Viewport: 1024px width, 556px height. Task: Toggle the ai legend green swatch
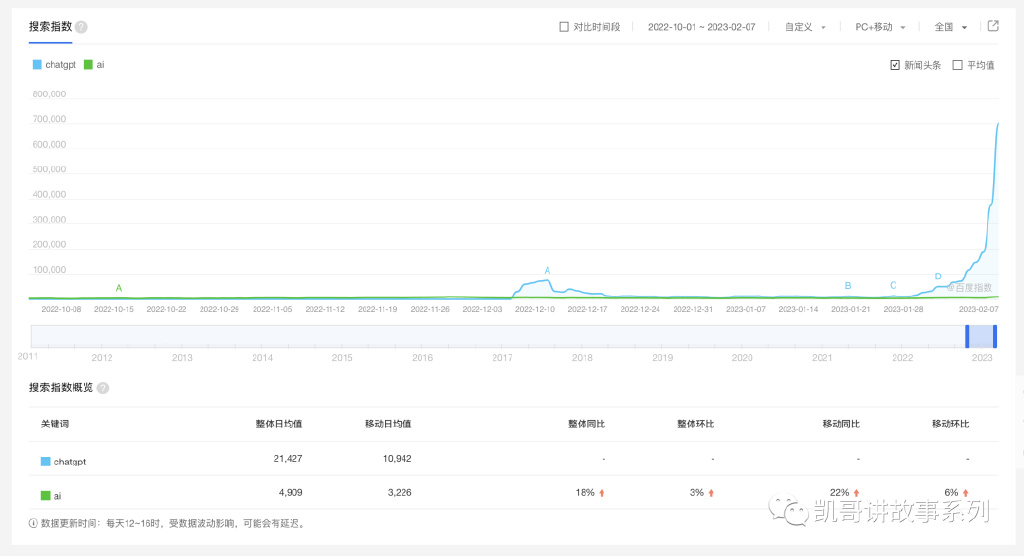pyautogui.click(x=88, y=65)
